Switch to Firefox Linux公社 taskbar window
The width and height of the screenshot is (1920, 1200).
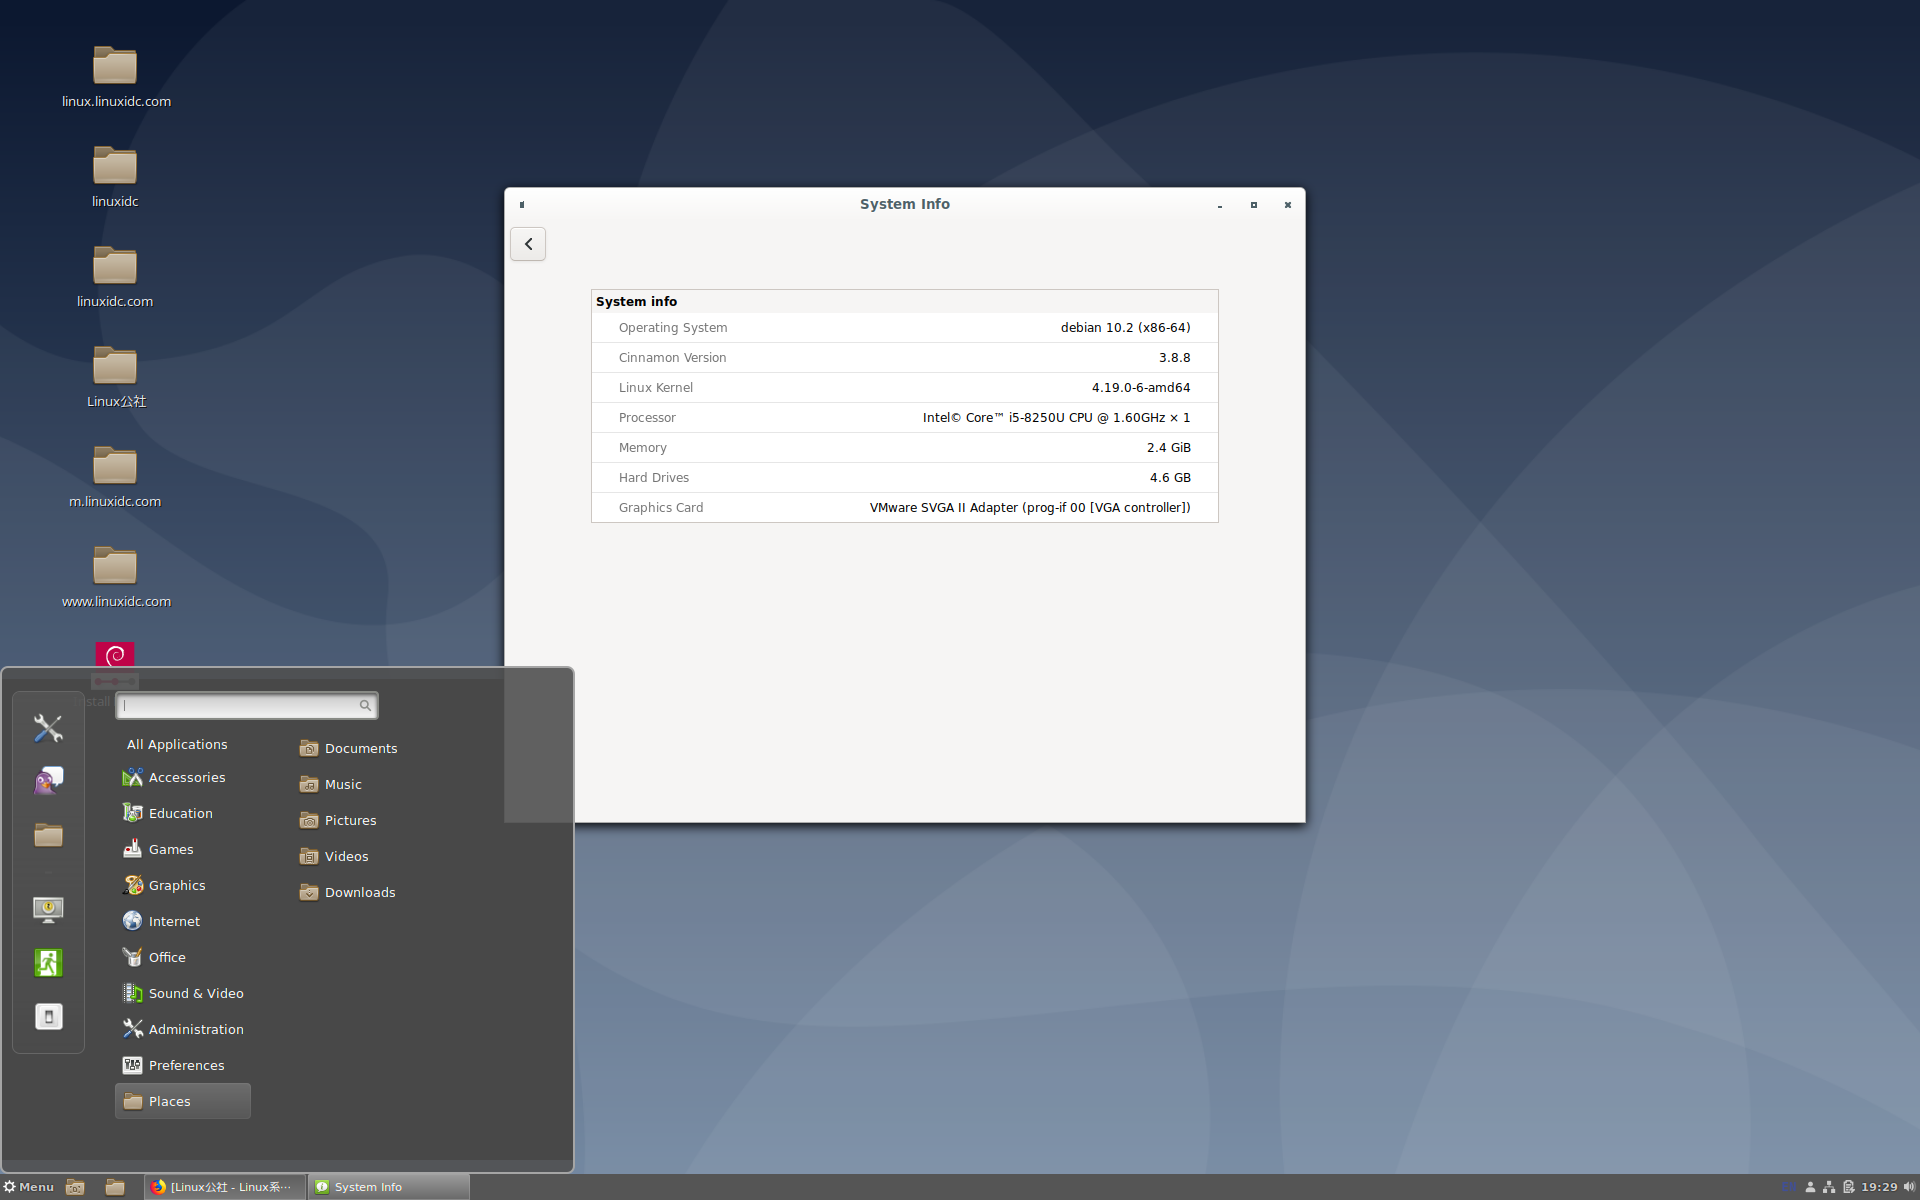(x=224, y=1187)
